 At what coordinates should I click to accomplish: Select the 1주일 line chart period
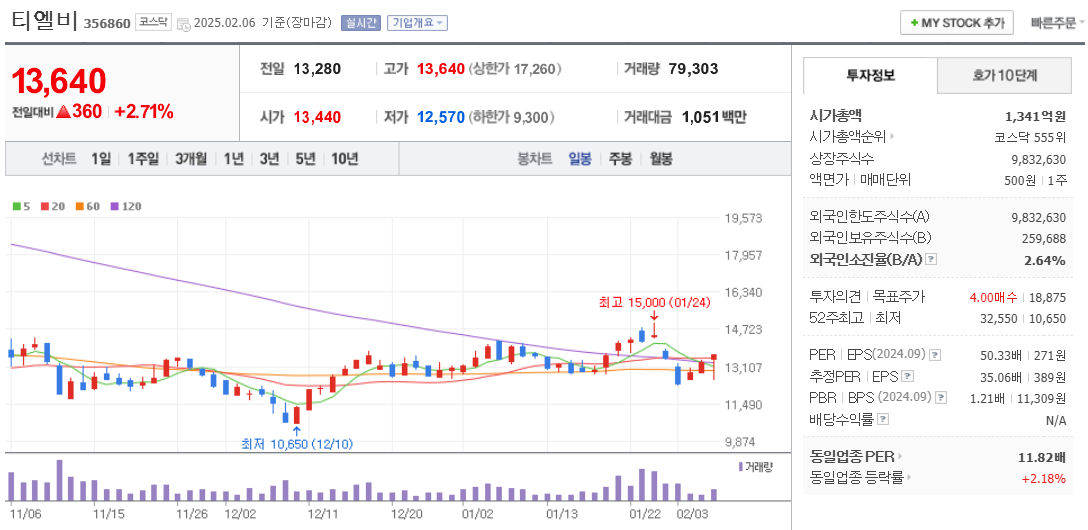pos(144,159)
